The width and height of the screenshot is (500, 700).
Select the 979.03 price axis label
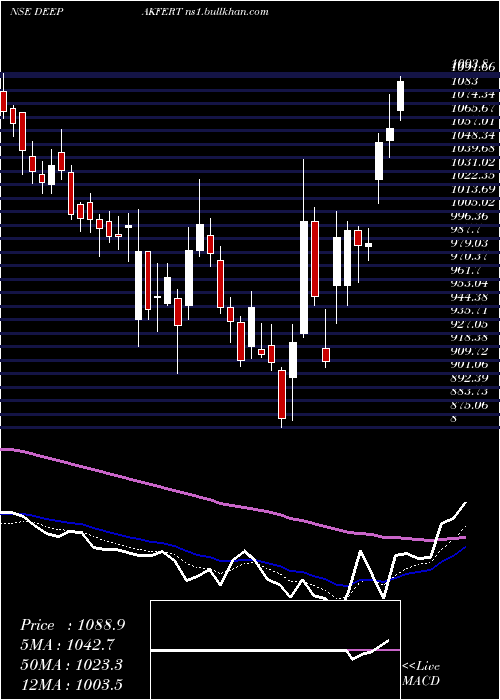470,243
